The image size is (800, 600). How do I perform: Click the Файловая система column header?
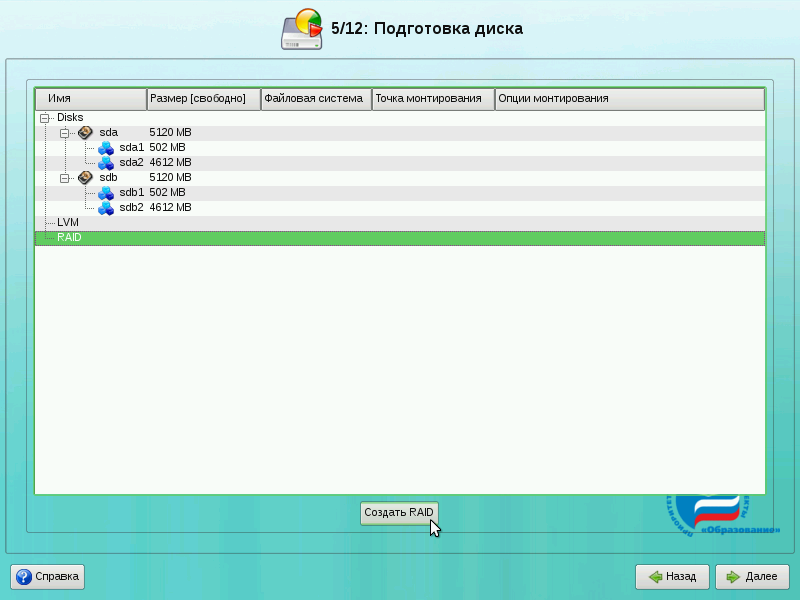[x=316, y=99]
